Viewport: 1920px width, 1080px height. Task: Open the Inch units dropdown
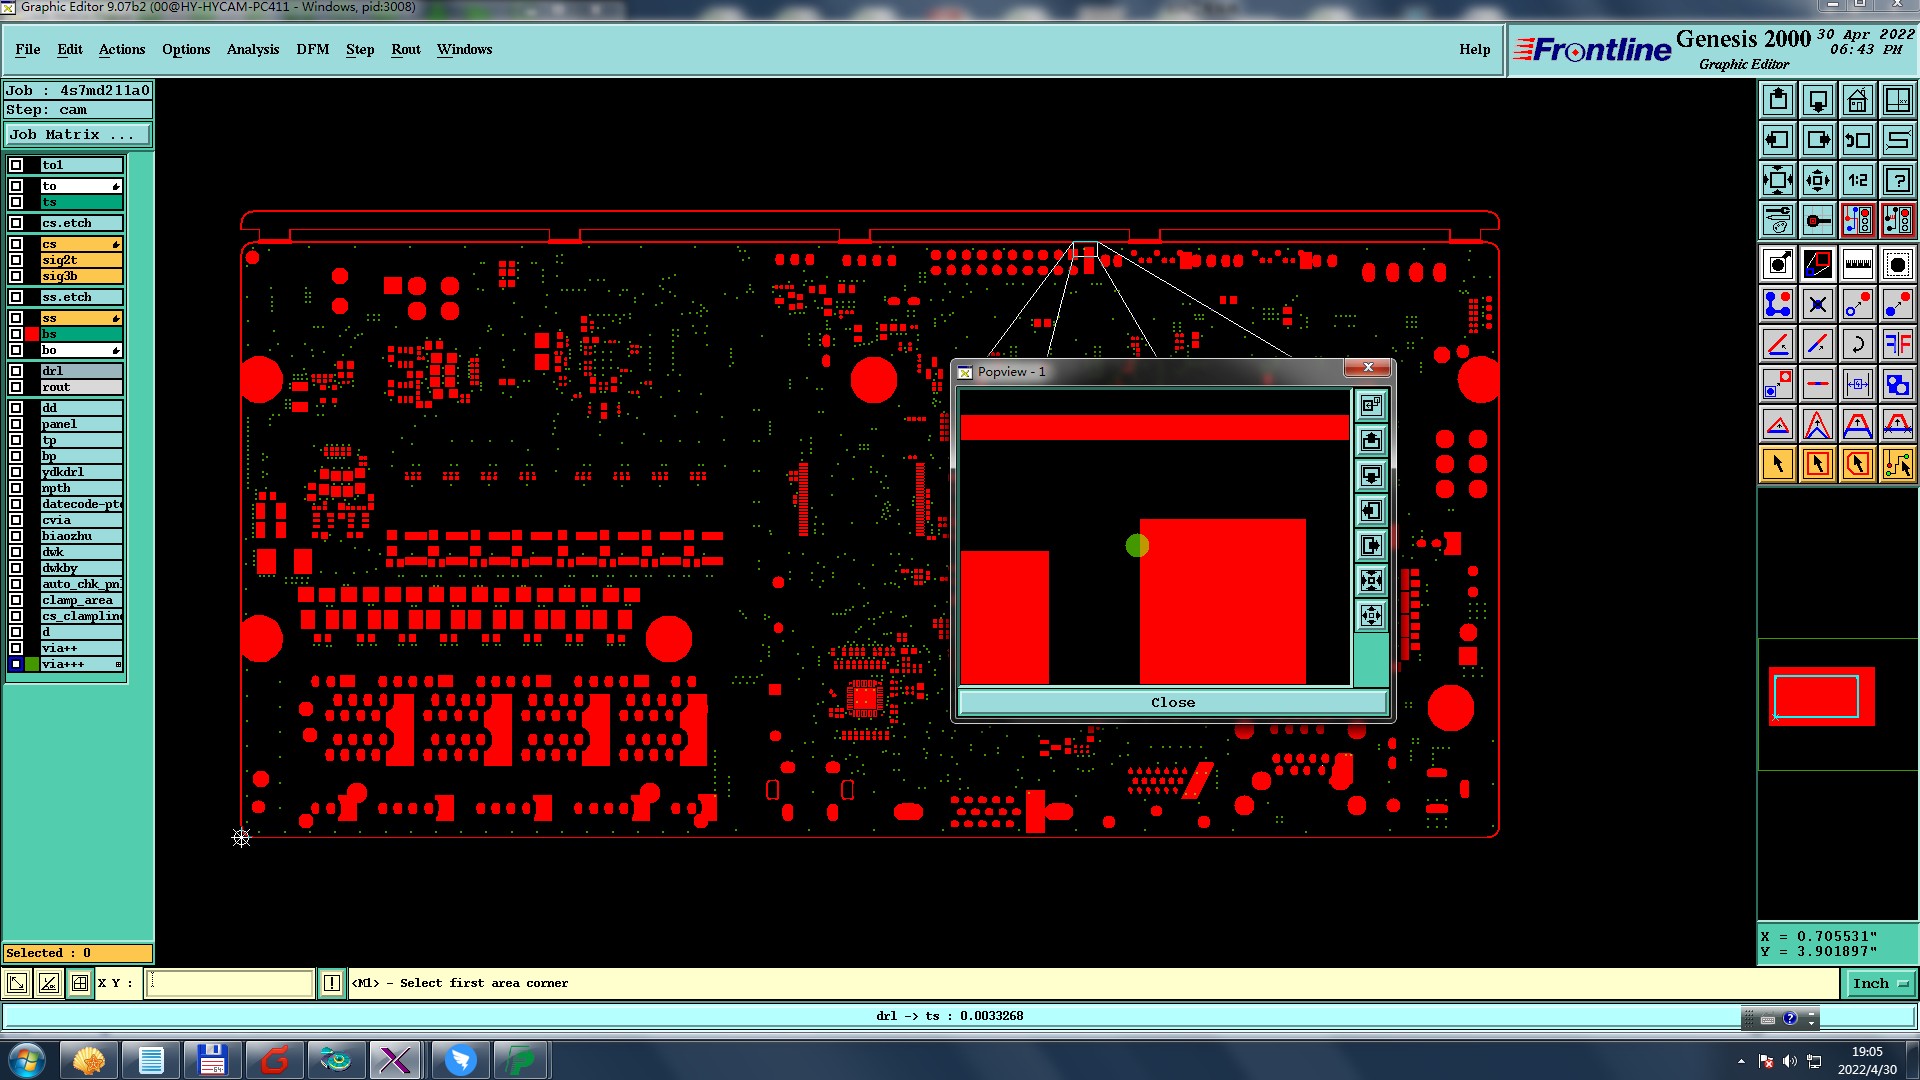[1879, 984]
